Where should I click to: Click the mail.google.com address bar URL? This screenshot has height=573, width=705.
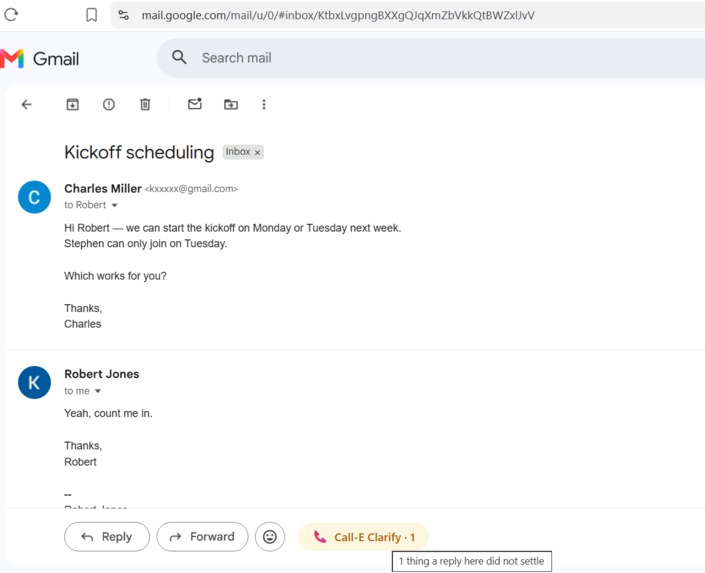338,16
